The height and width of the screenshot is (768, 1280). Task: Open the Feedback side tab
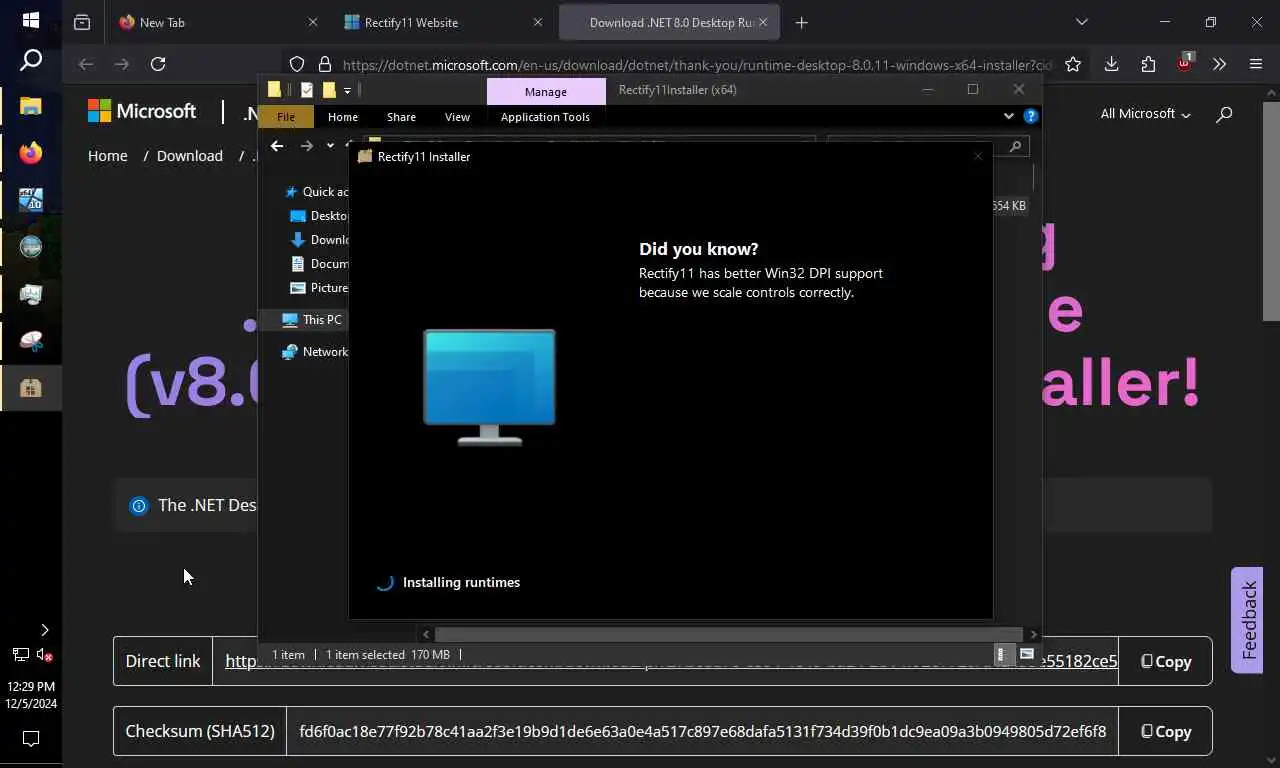pos(1247,620)
